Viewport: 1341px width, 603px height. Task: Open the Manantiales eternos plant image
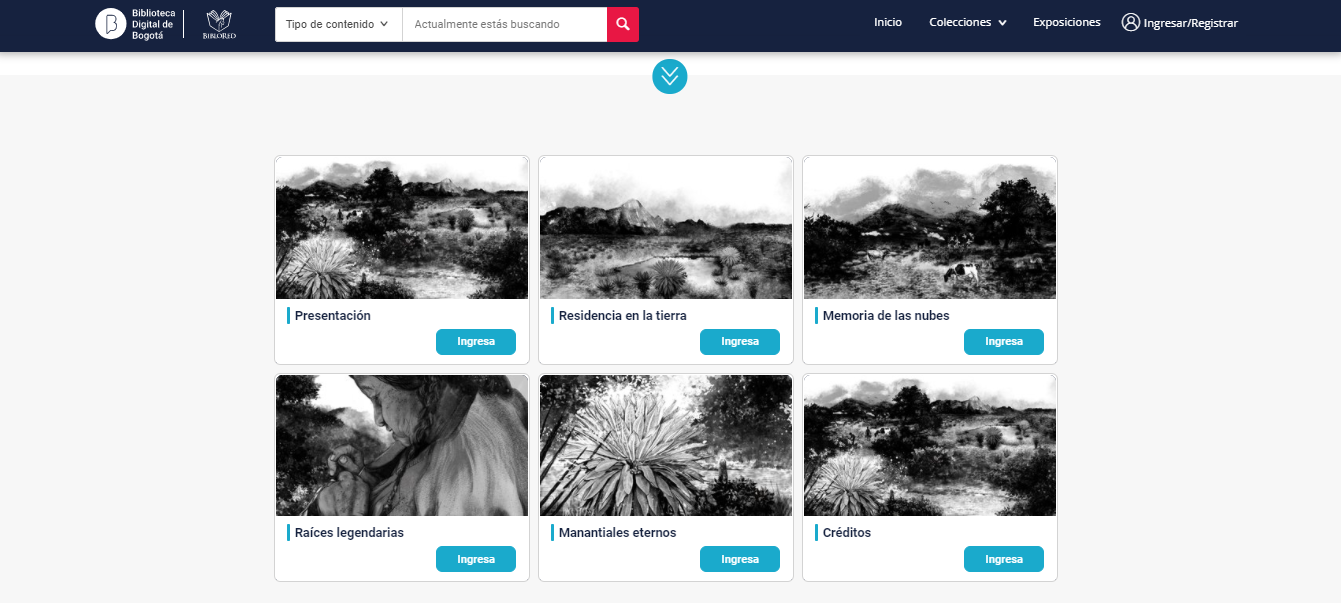click(666, 446)
